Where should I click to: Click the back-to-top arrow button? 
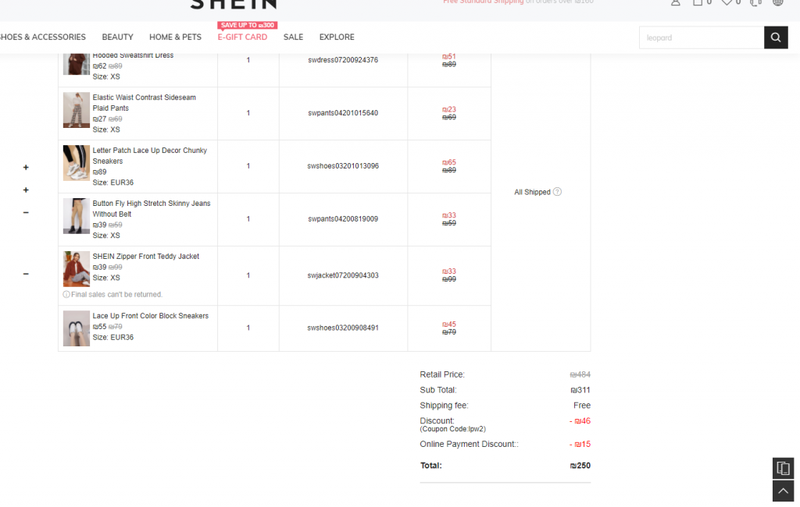pos(783,491)
